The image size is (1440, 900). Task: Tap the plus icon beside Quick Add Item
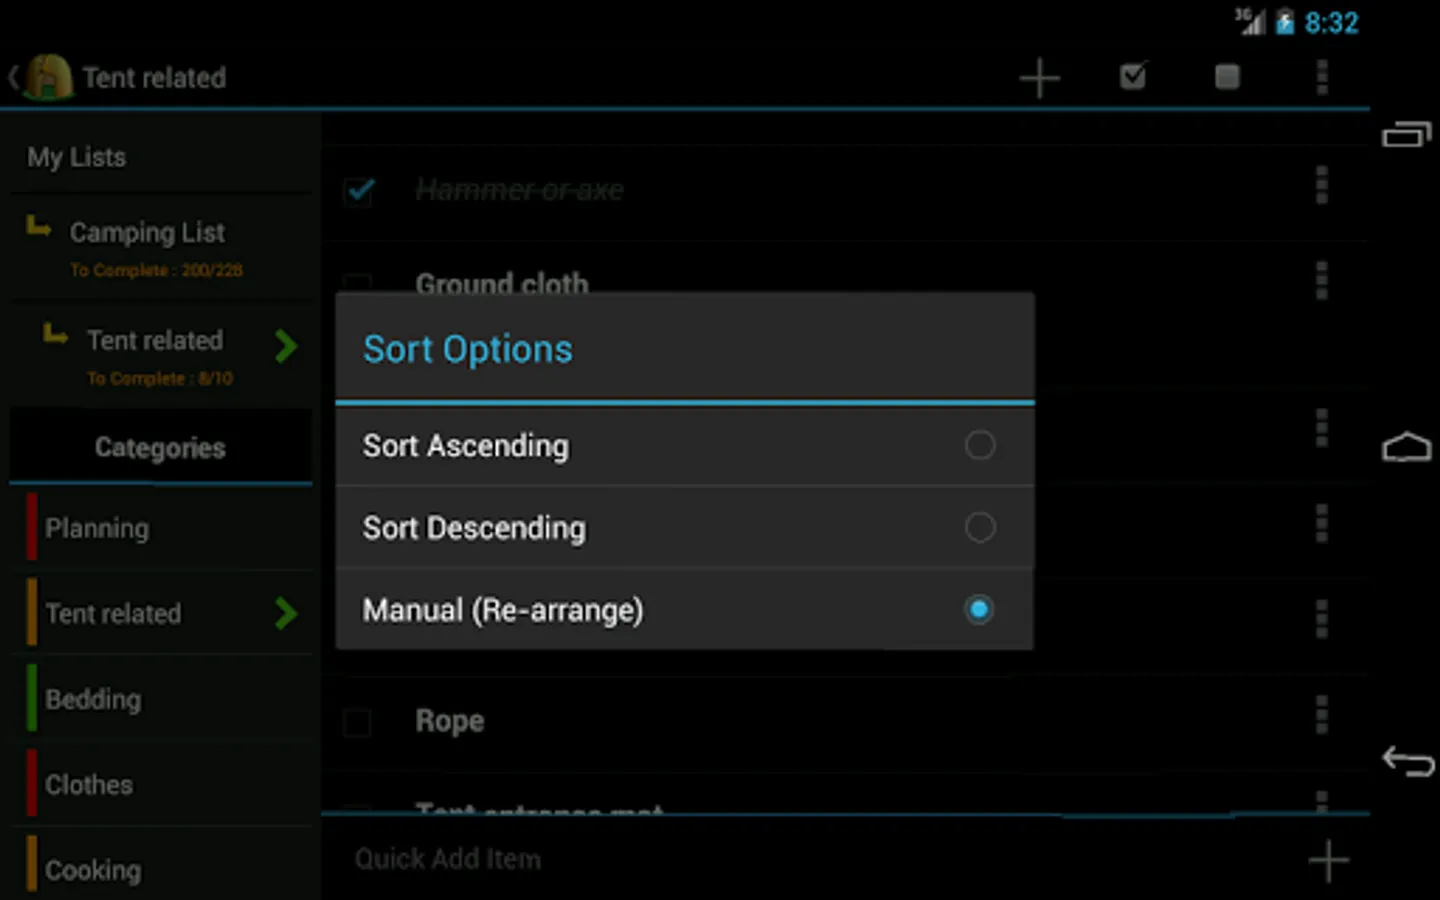tap(1328, 860)
